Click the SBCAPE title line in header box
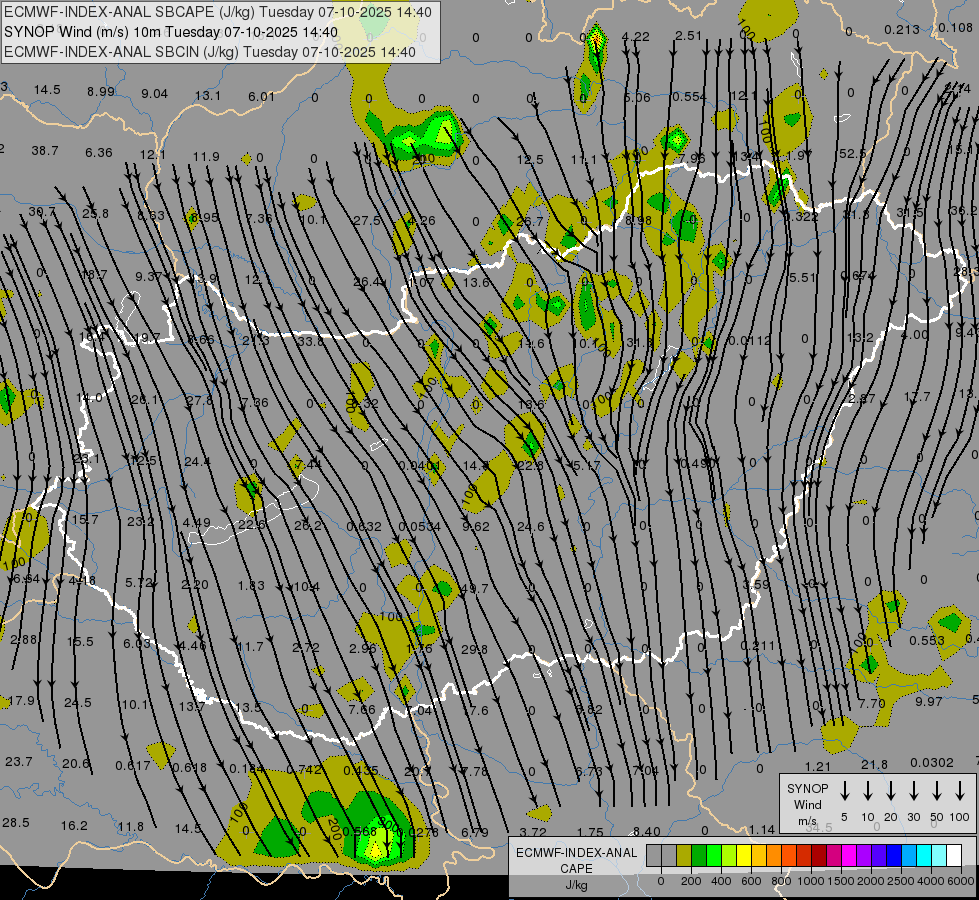The image size is (979, 900). click(x=217, y=12)
